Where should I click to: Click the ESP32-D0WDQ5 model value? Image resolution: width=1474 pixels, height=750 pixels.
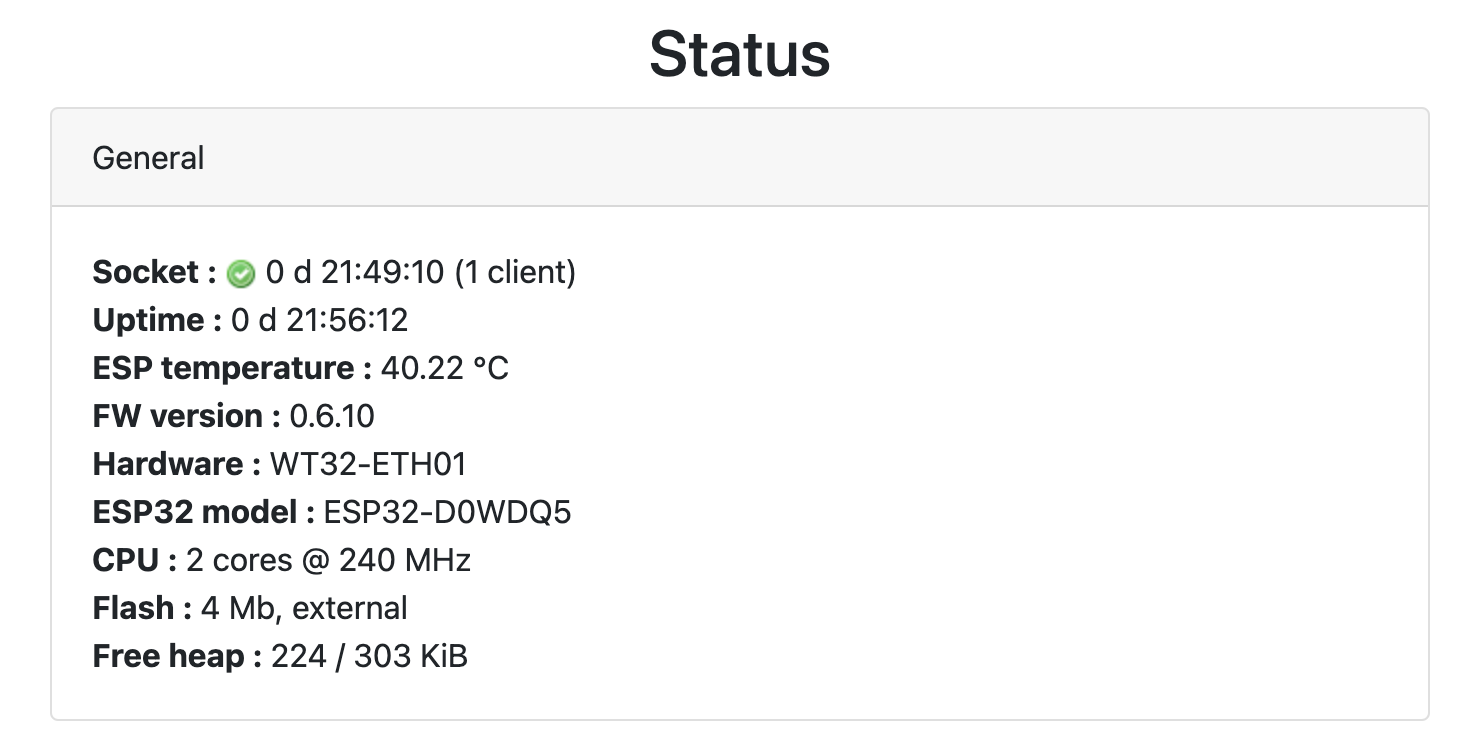(447, 512)
